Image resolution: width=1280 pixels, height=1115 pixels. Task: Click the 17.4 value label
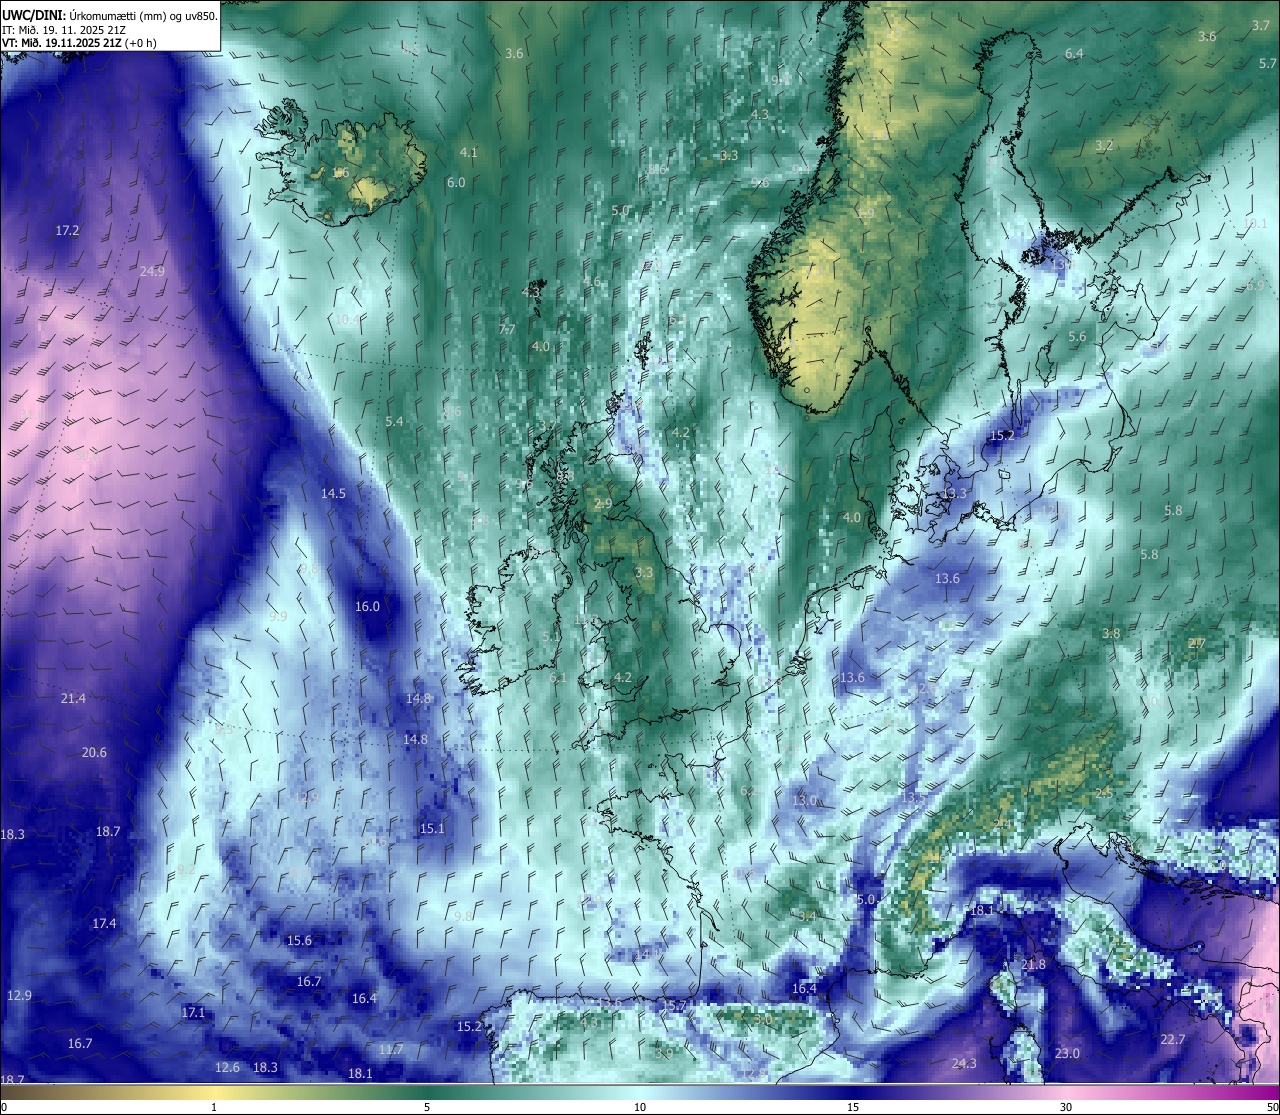104,923
